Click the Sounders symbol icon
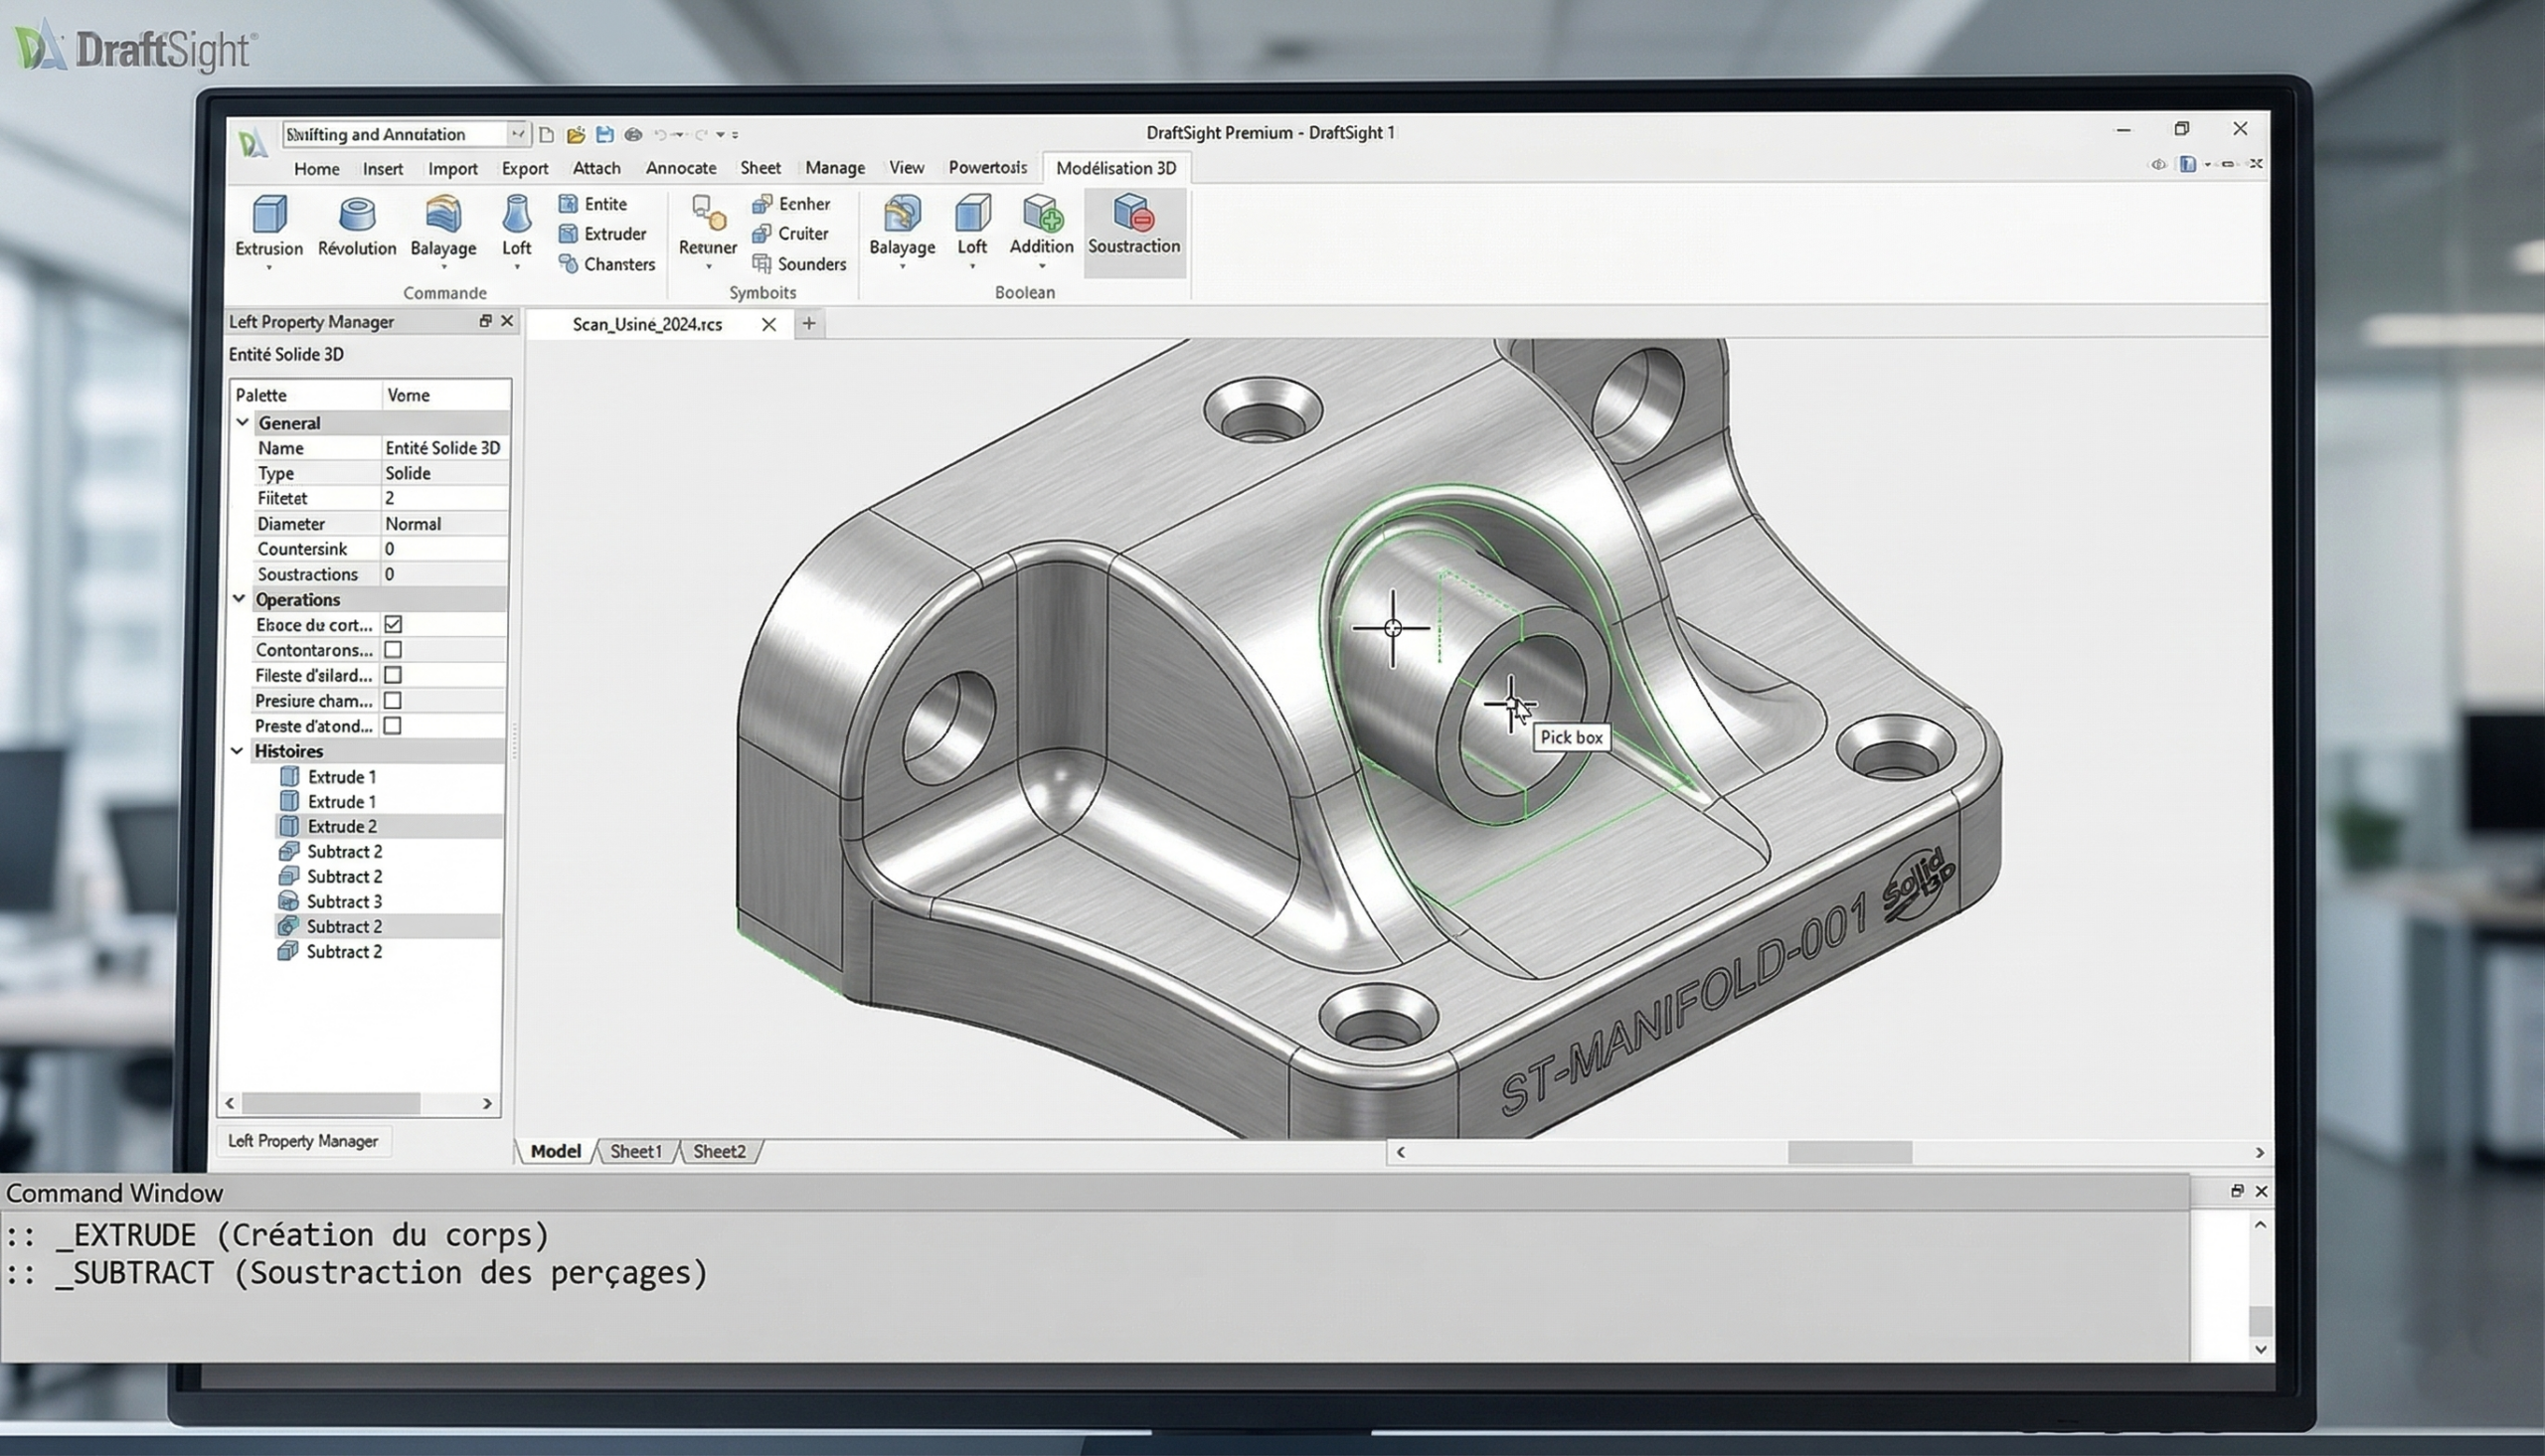The height and width of the screenshot is (1456, 2545). pyautogui.click(x=762, y=264)
